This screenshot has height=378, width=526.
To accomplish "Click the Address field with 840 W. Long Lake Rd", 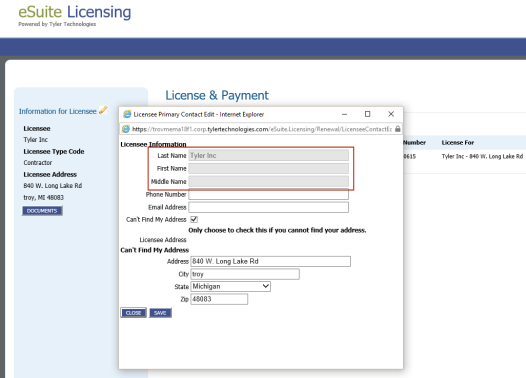I will coord(271,261).
